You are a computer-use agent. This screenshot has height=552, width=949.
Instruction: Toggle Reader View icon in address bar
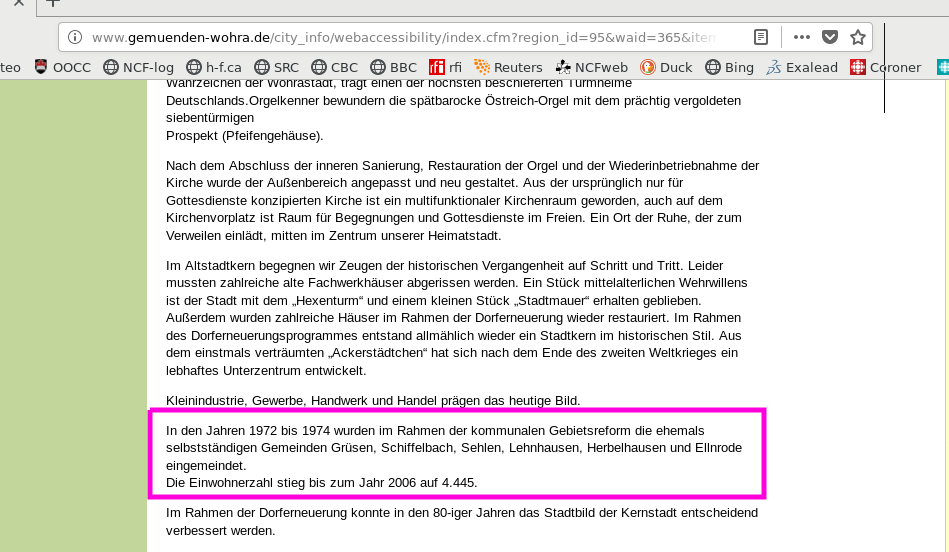click(x=761, y=38)
